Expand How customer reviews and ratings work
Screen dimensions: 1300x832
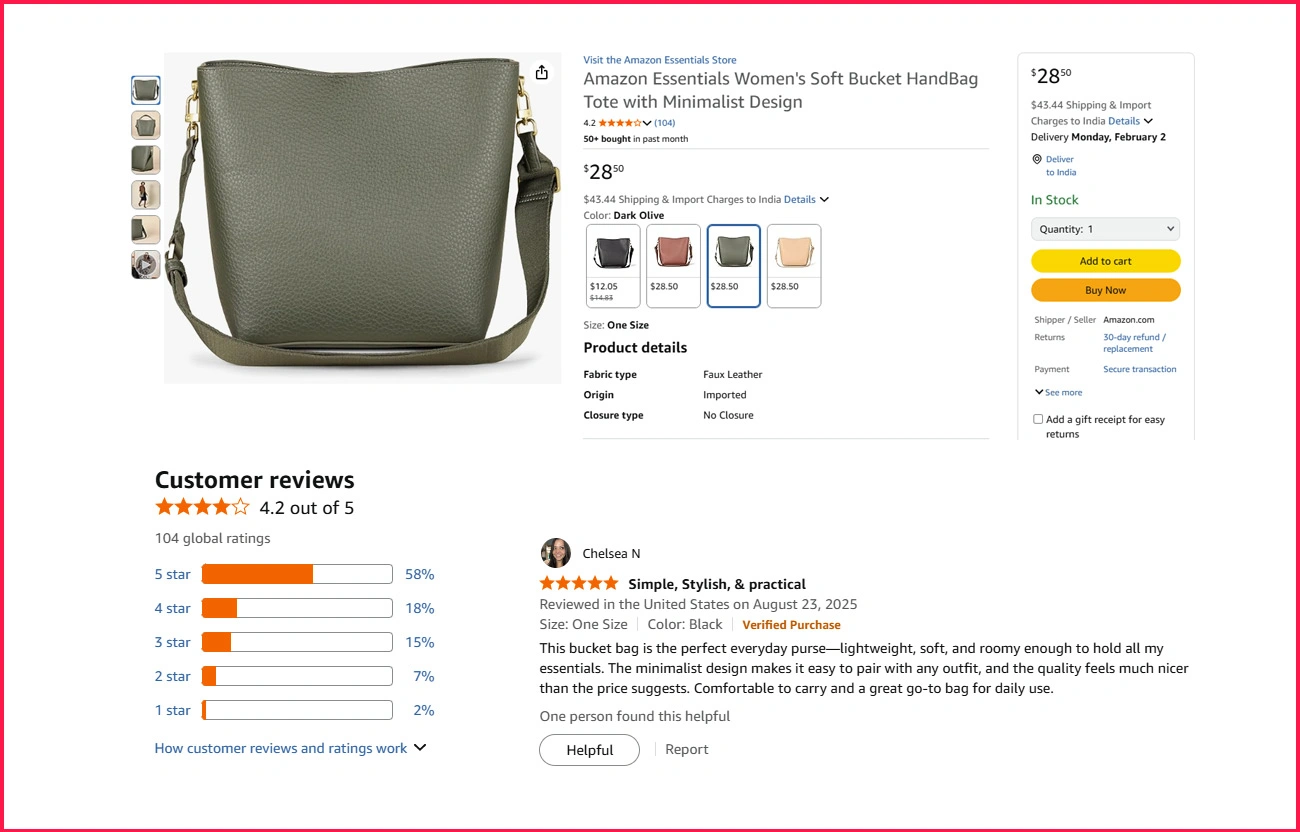pyautogui.click(x=290, y=748)
